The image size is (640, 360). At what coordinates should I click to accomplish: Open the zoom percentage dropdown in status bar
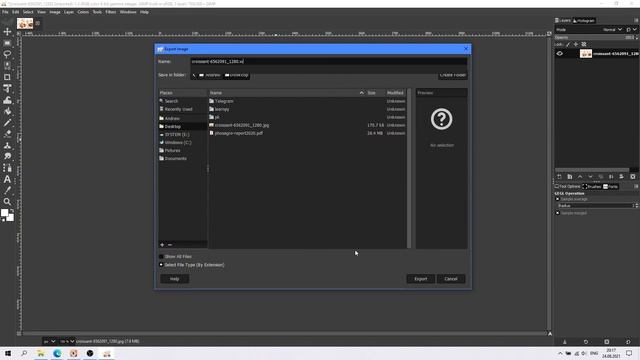(x=67, y=341)
